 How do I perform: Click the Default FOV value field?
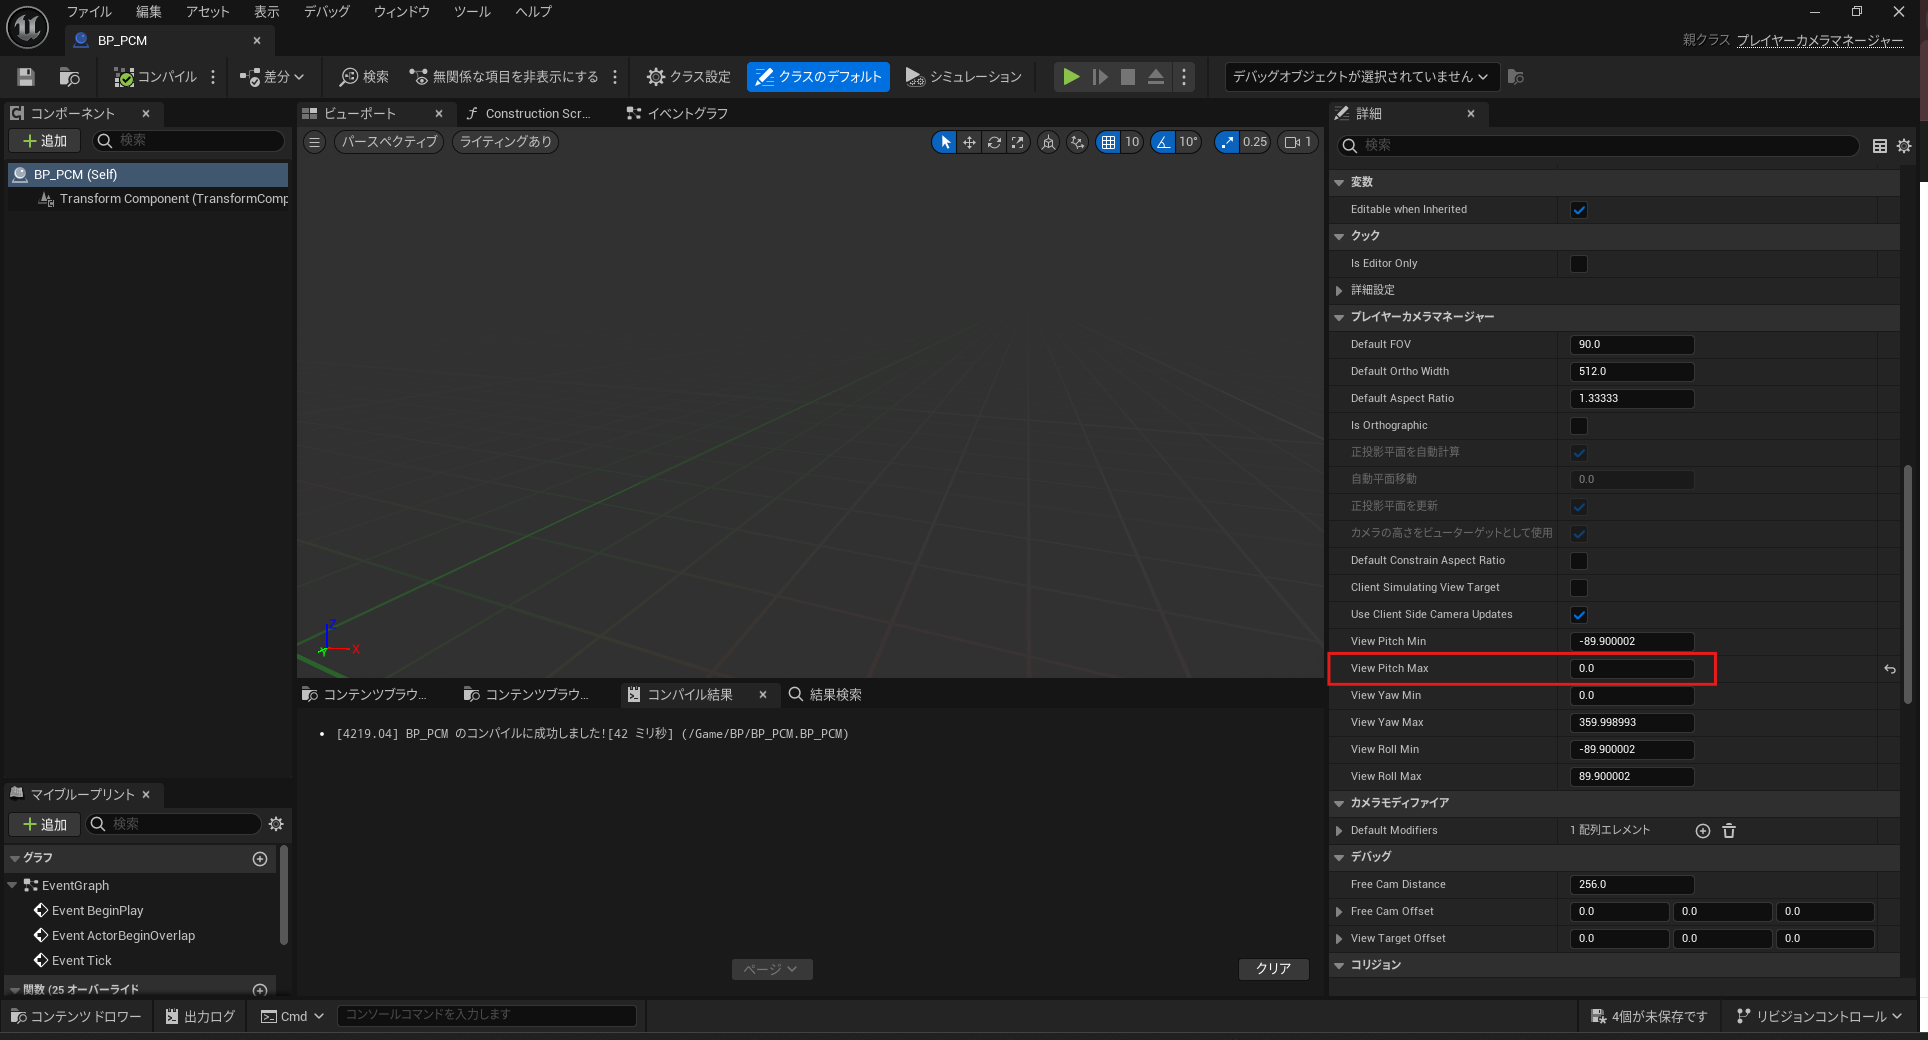[x=1631, y=345]
